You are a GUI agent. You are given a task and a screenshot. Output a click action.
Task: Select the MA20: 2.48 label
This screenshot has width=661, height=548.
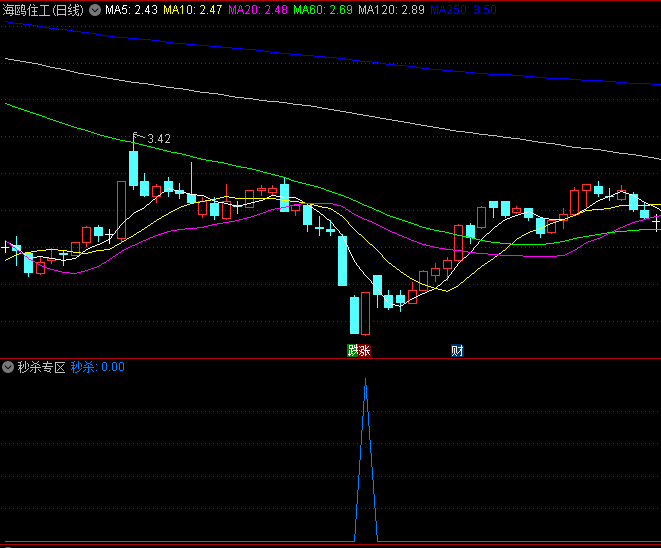[258, 10]
